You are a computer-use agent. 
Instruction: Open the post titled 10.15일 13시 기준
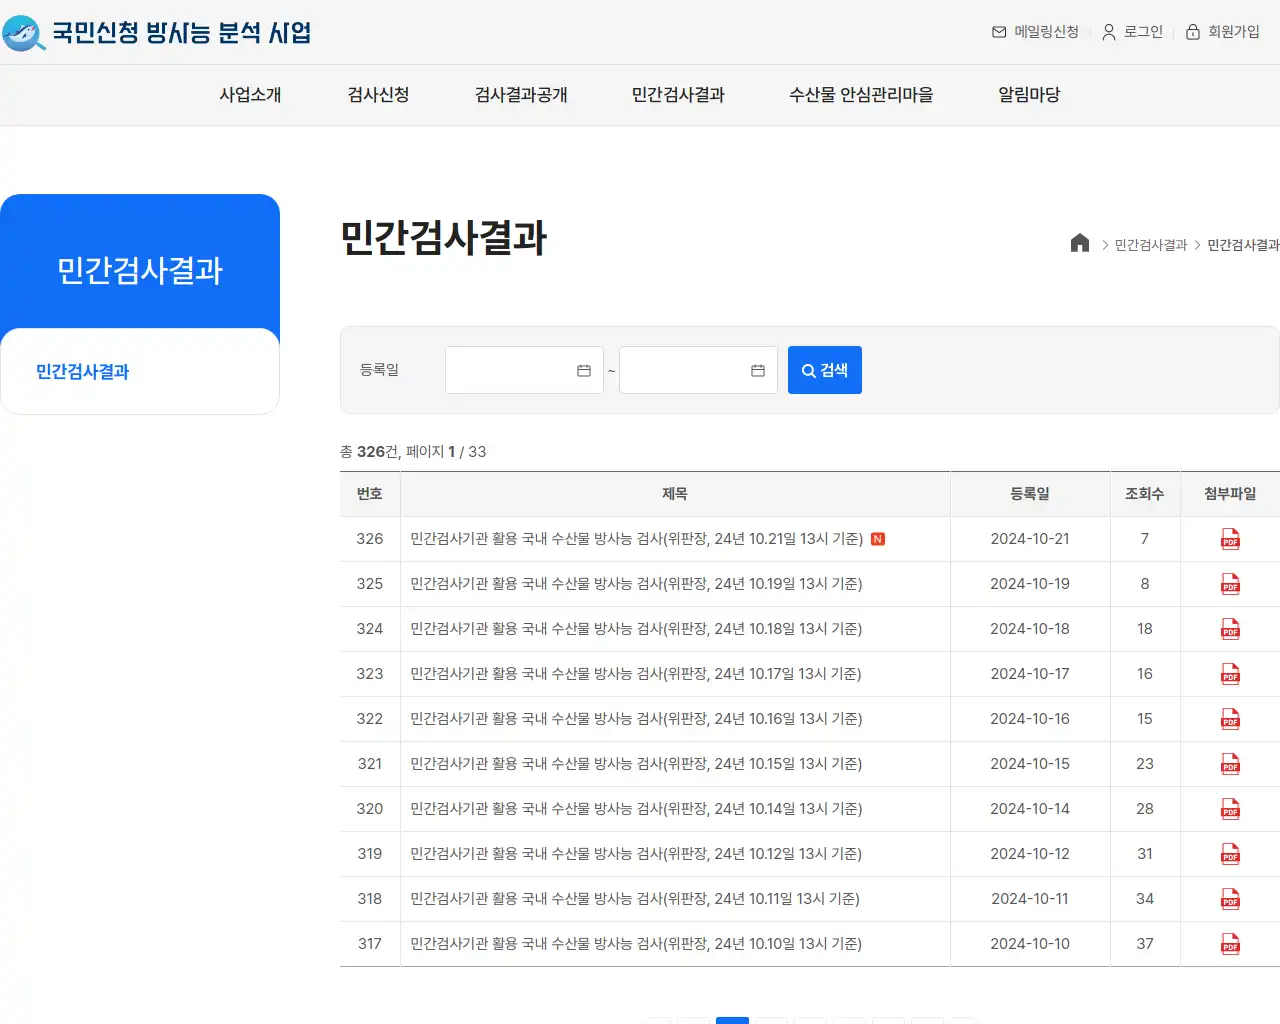pyautogui.click(x=636, y=764)
